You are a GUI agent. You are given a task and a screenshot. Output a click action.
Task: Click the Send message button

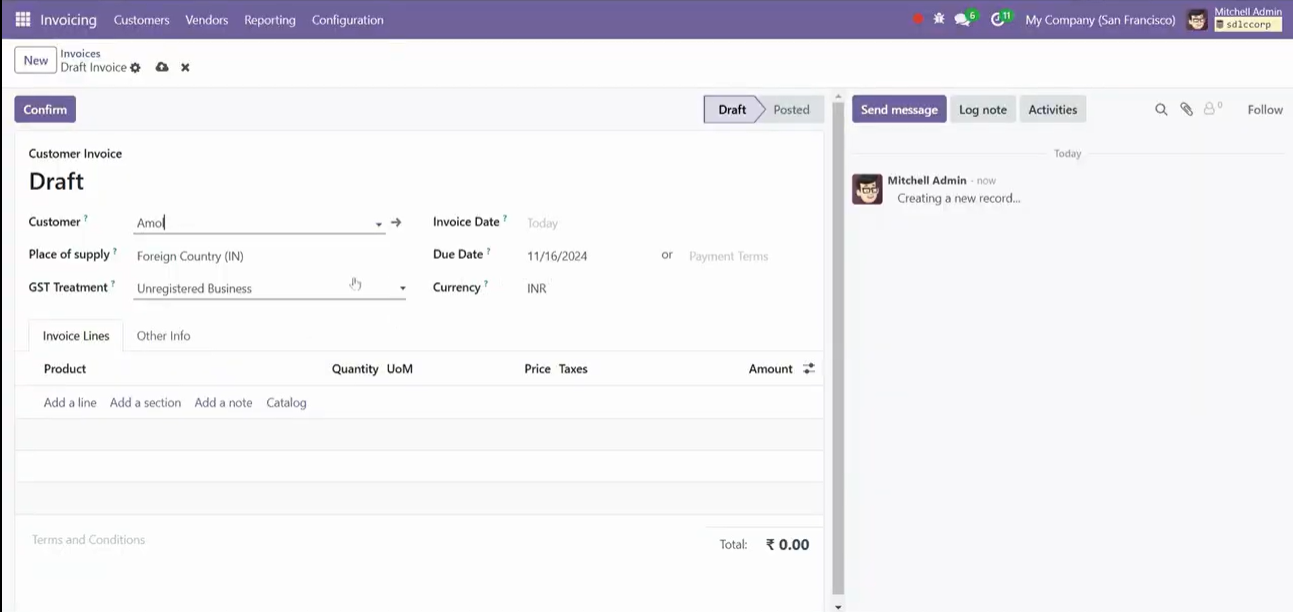(899, 110)
